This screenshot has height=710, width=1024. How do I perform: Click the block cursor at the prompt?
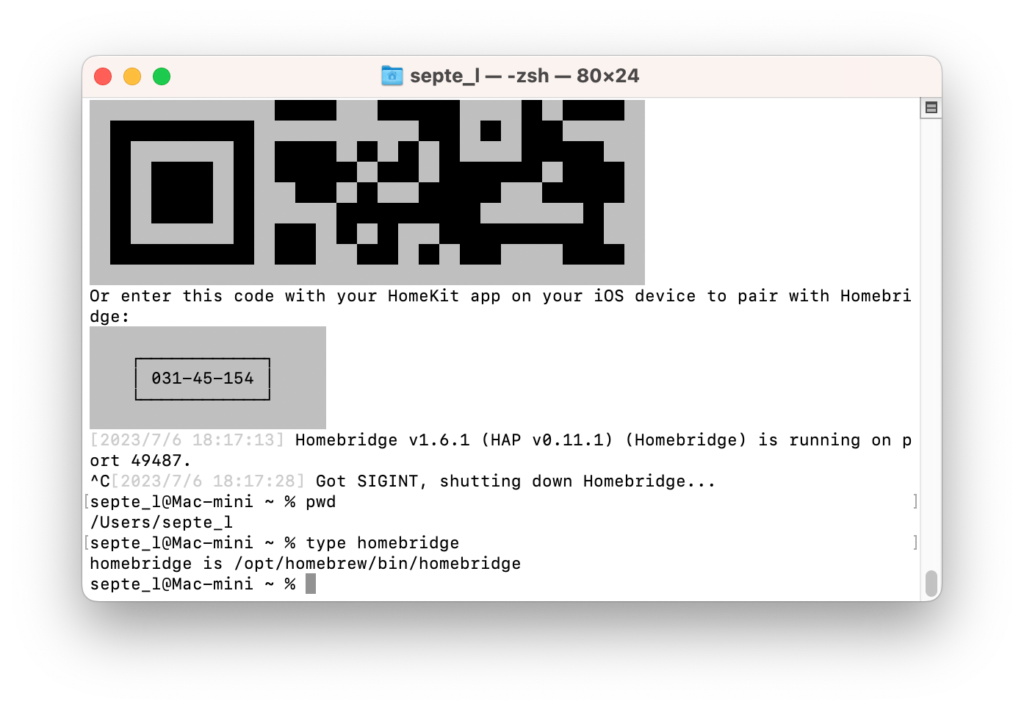tap(310, 584)
